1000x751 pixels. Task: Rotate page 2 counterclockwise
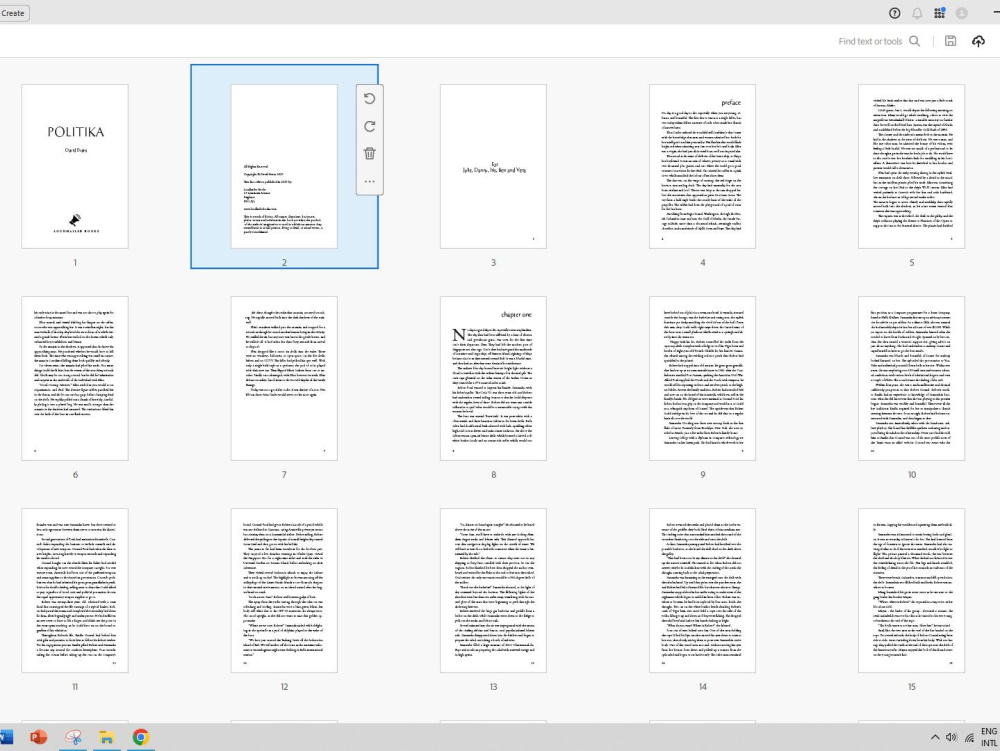point(370,98)
